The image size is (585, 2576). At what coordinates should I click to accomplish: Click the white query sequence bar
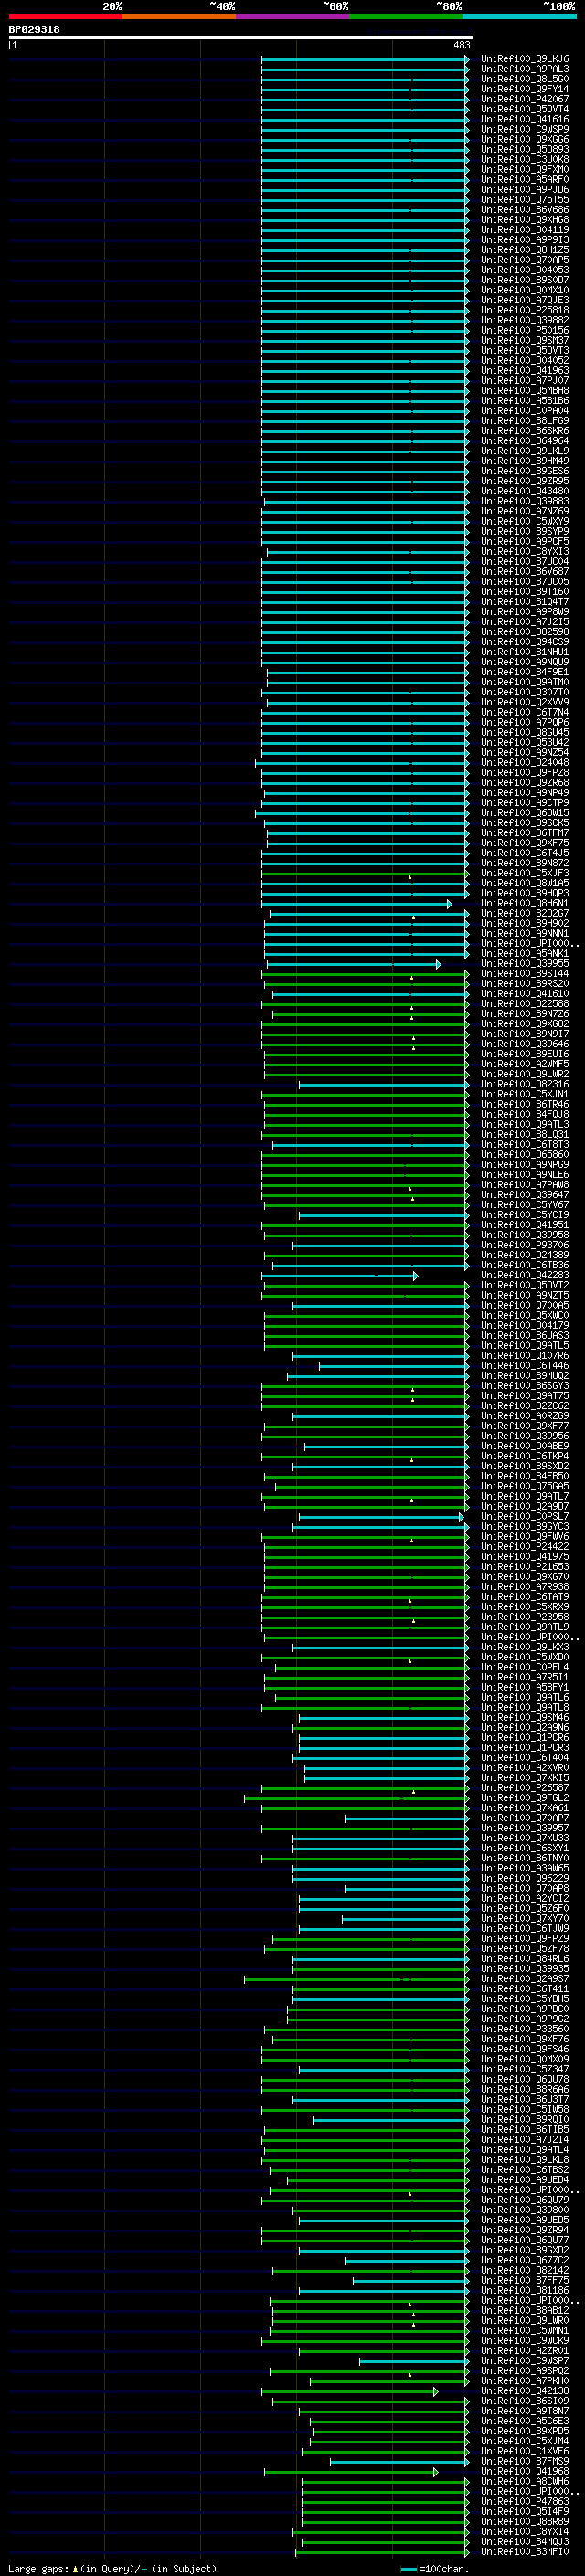(241, 38)
